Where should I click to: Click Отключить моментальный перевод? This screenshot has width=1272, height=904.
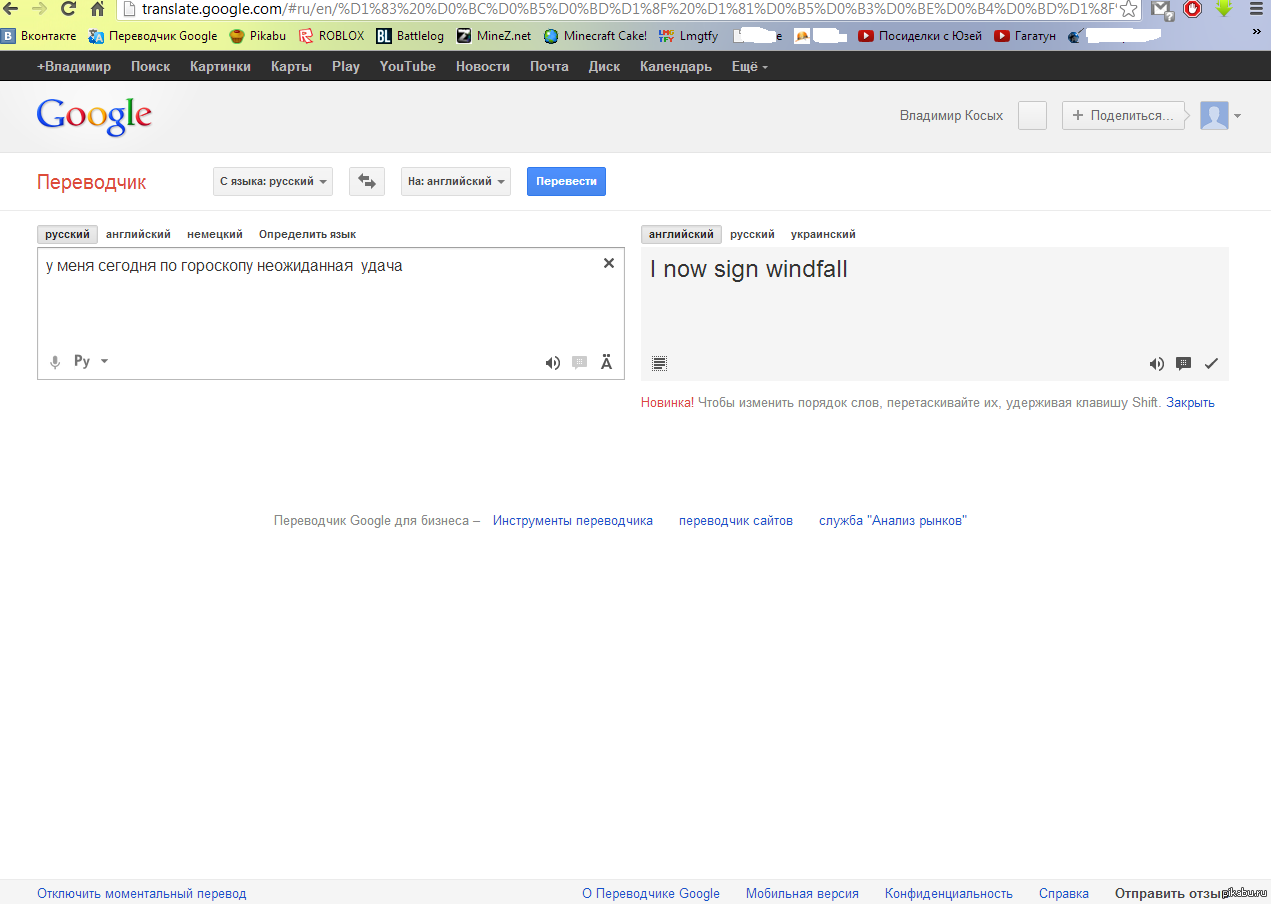(x=142, y=894)
